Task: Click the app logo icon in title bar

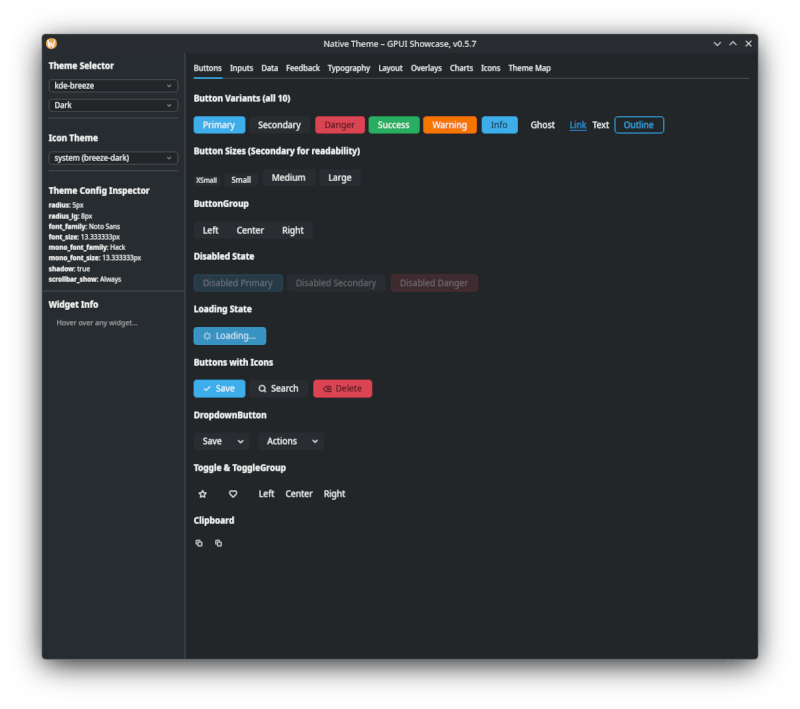Action: point(52,44)
